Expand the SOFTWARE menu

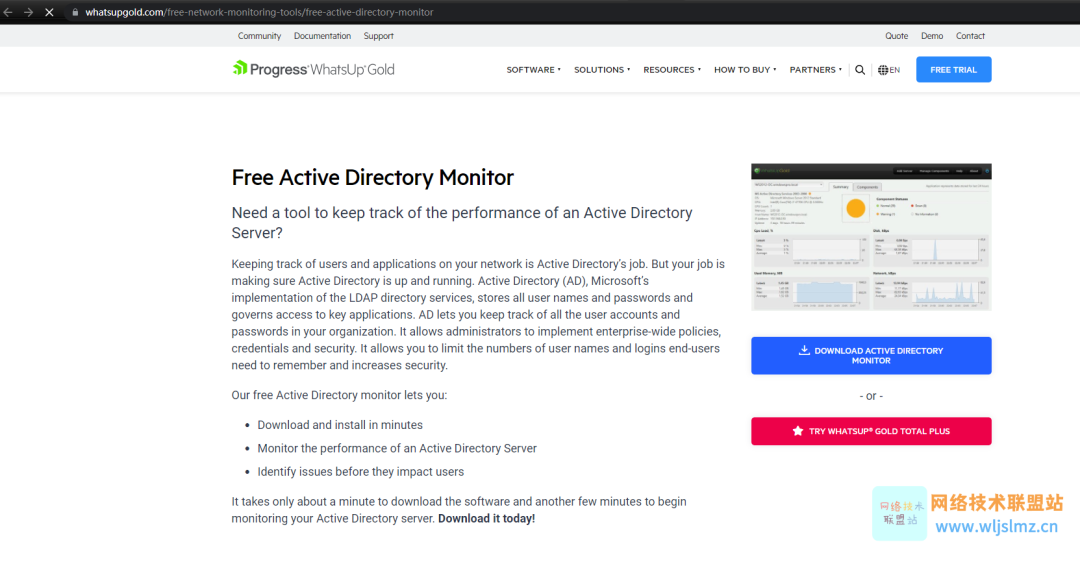click(x=534, y=70)
